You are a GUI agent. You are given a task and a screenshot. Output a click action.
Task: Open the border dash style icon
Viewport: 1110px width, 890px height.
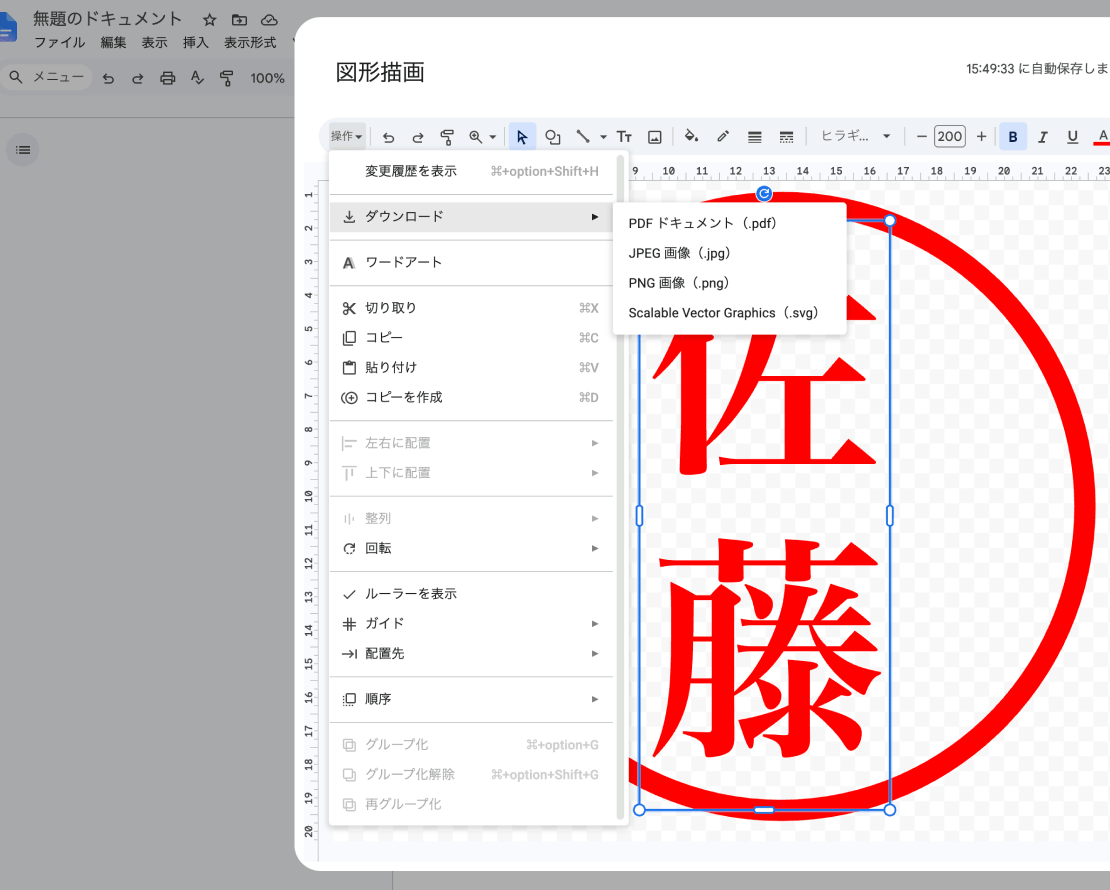coord(786,137)
